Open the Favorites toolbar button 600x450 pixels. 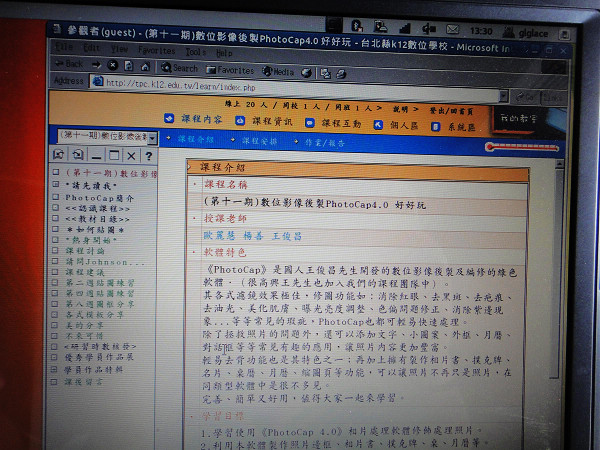(230, 70)
